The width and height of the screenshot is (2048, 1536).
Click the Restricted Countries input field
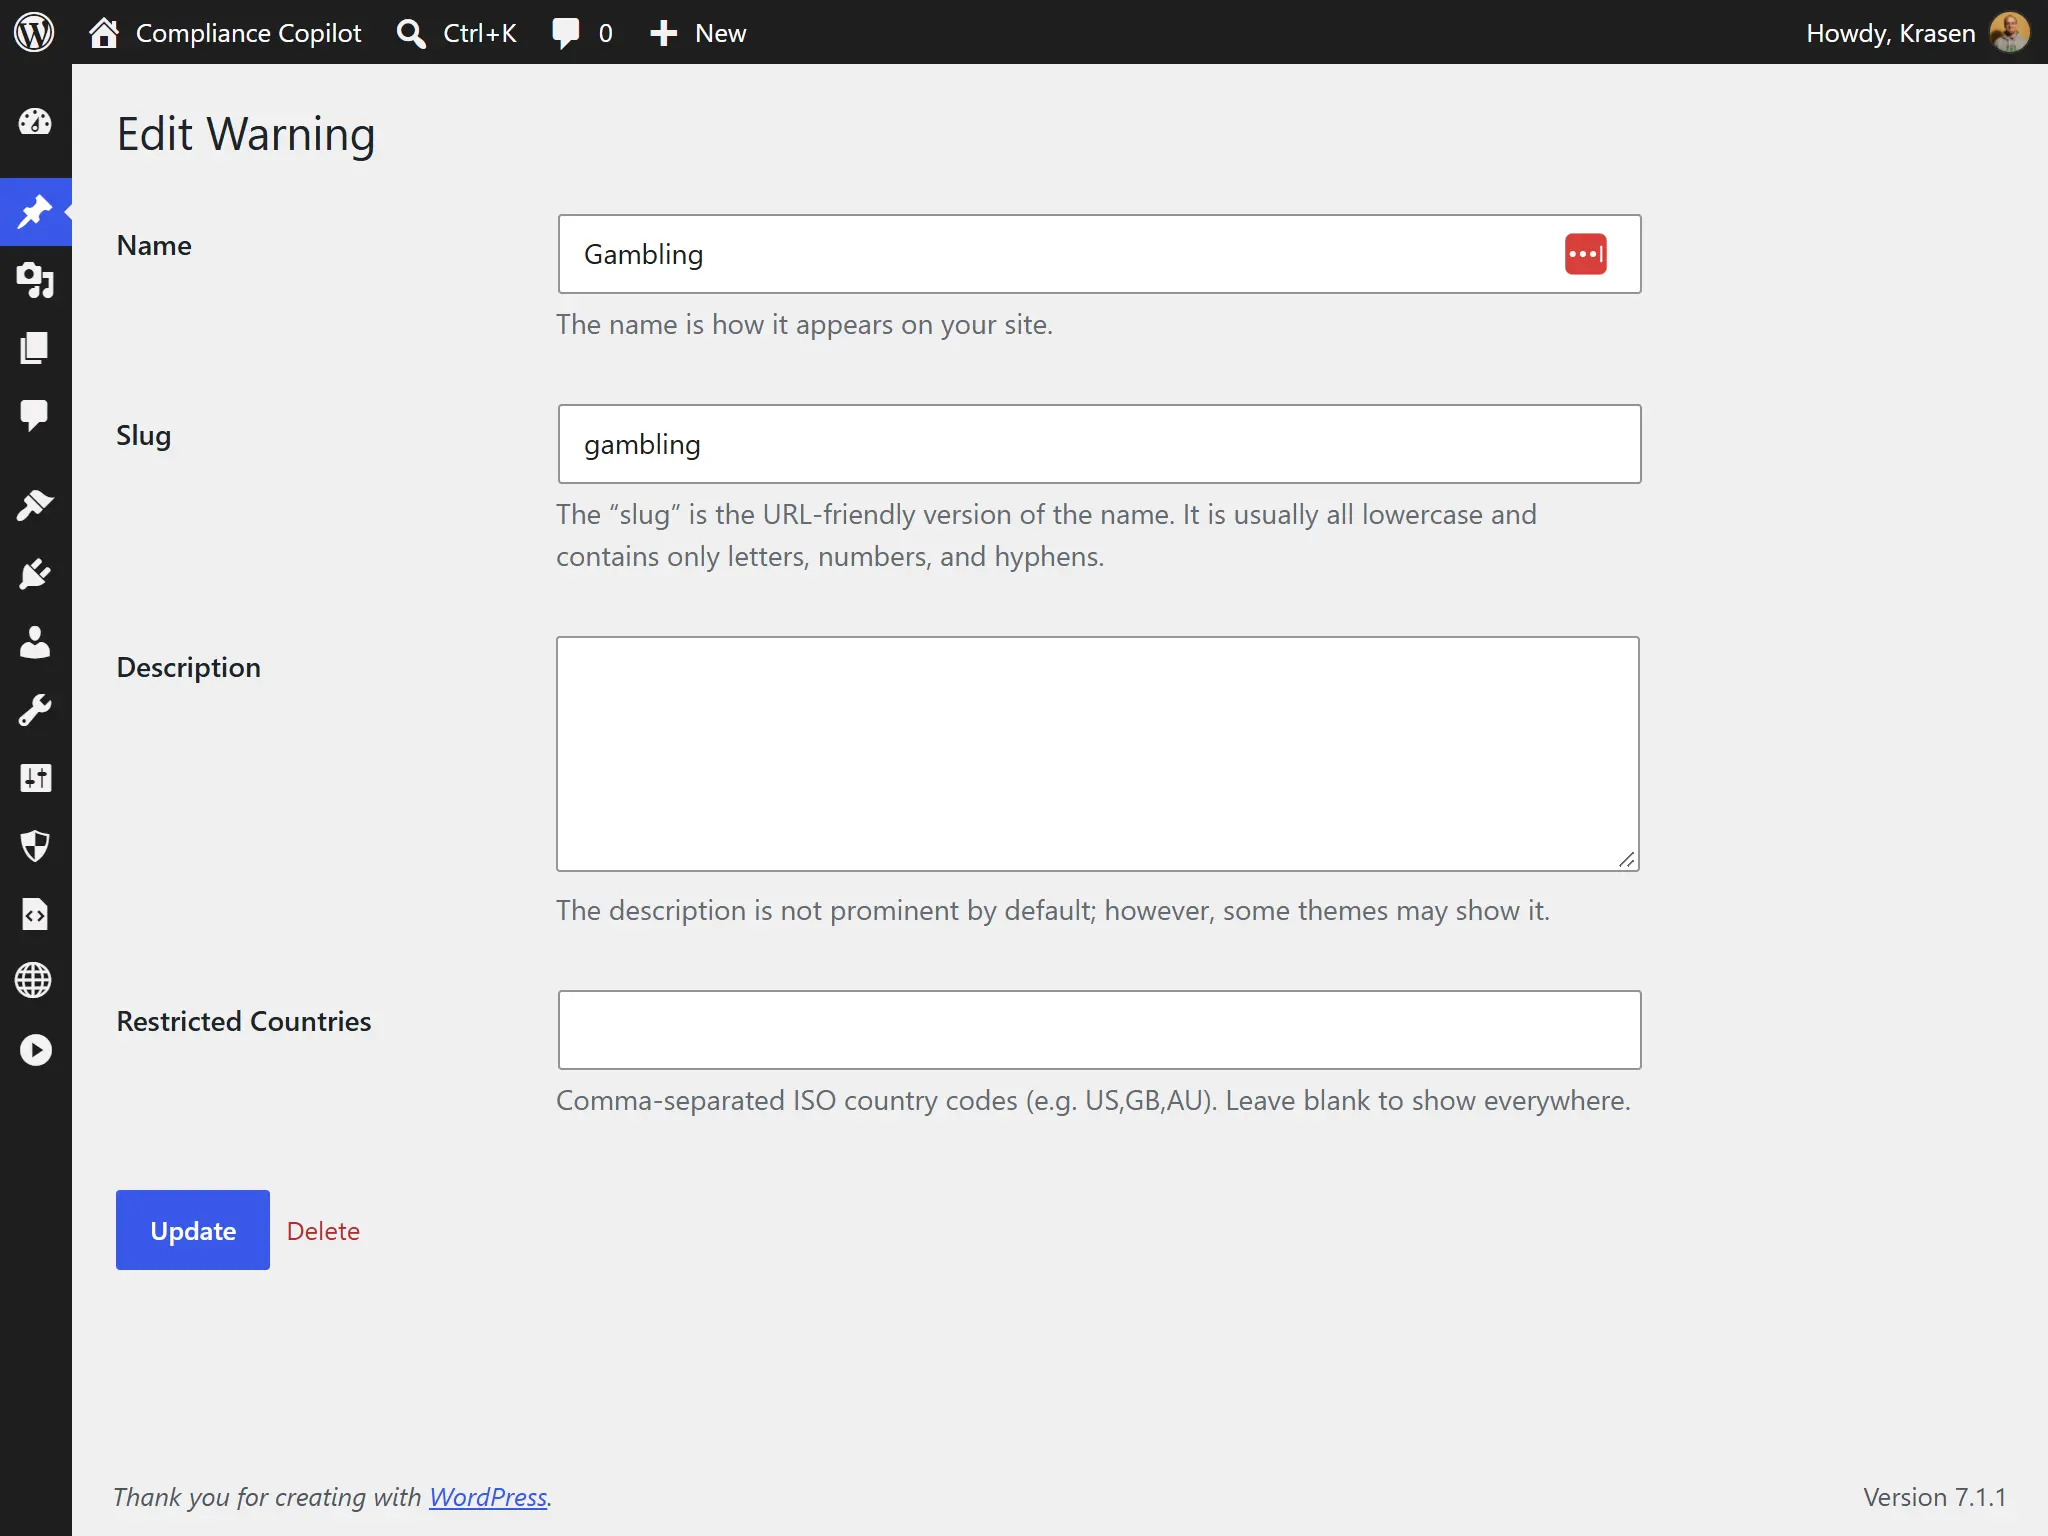[x=1099, y=1030]
